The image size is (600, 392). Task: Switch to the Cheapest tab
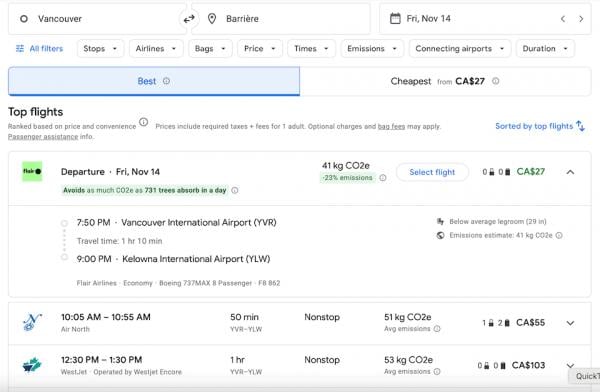point(445,81)
